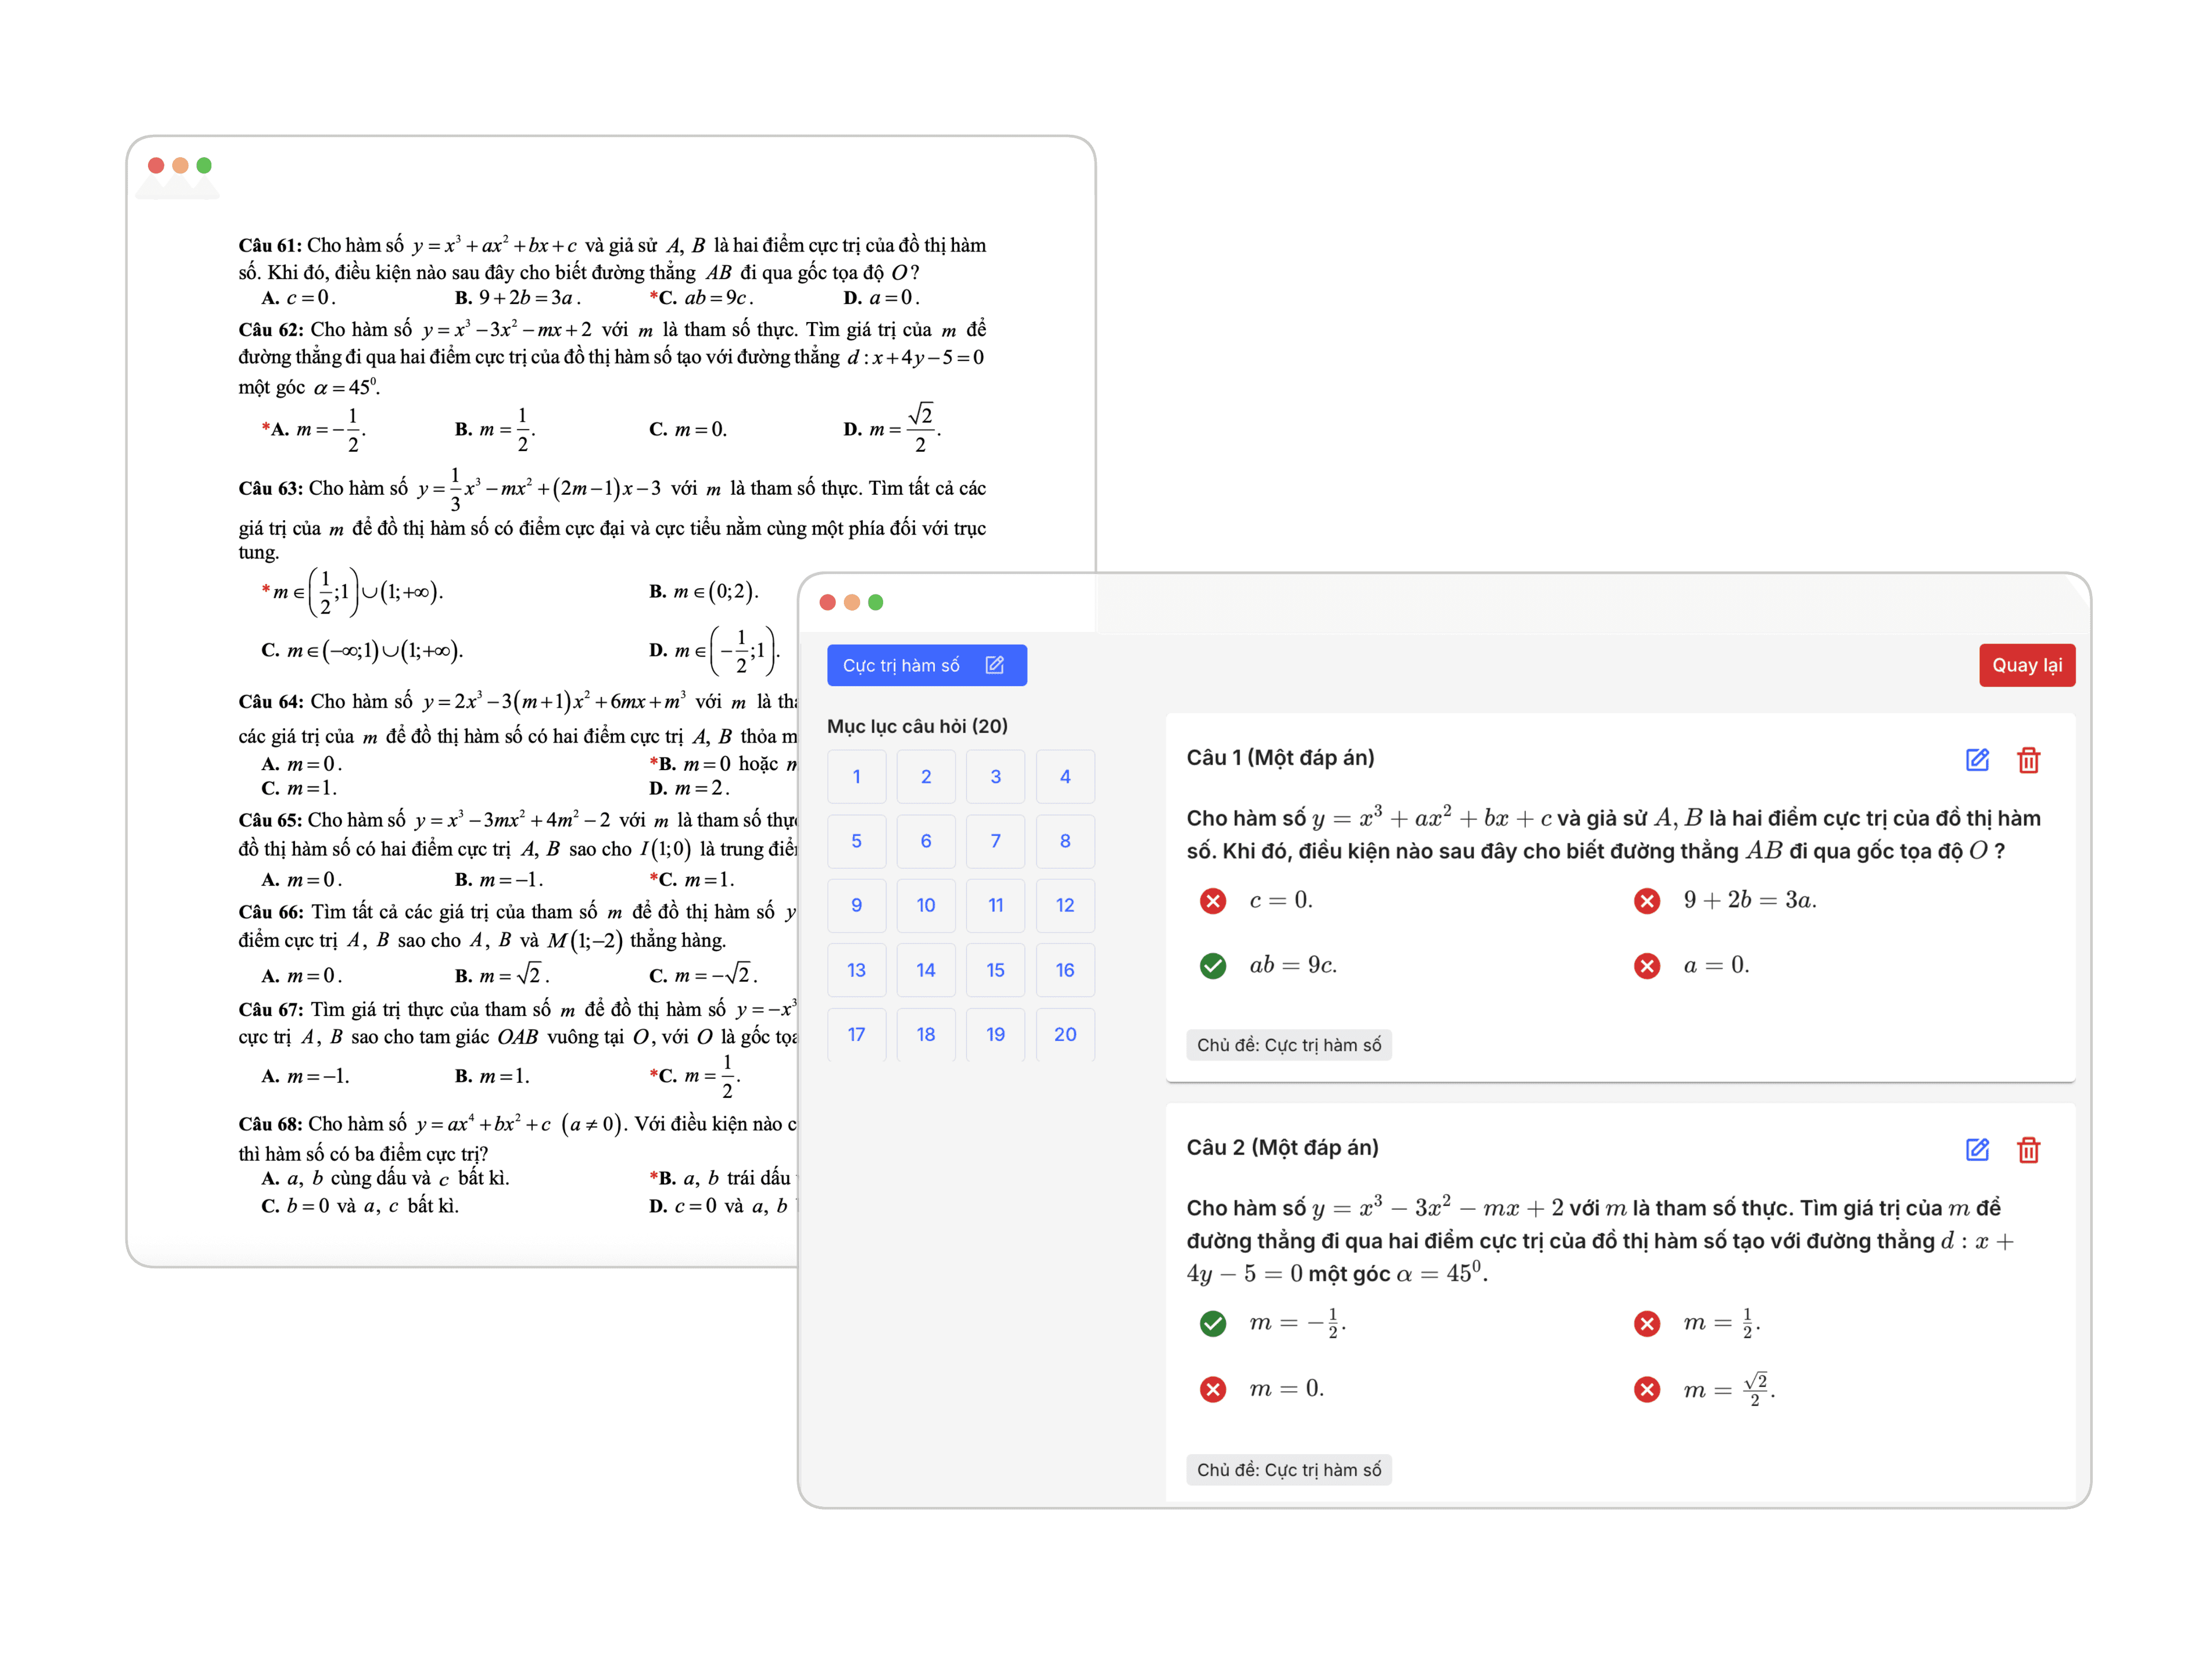Screen dimensions: 2212x1659
Task: Click the Chủ đề tag under Câu 1
Action: coord(1288,1045)
